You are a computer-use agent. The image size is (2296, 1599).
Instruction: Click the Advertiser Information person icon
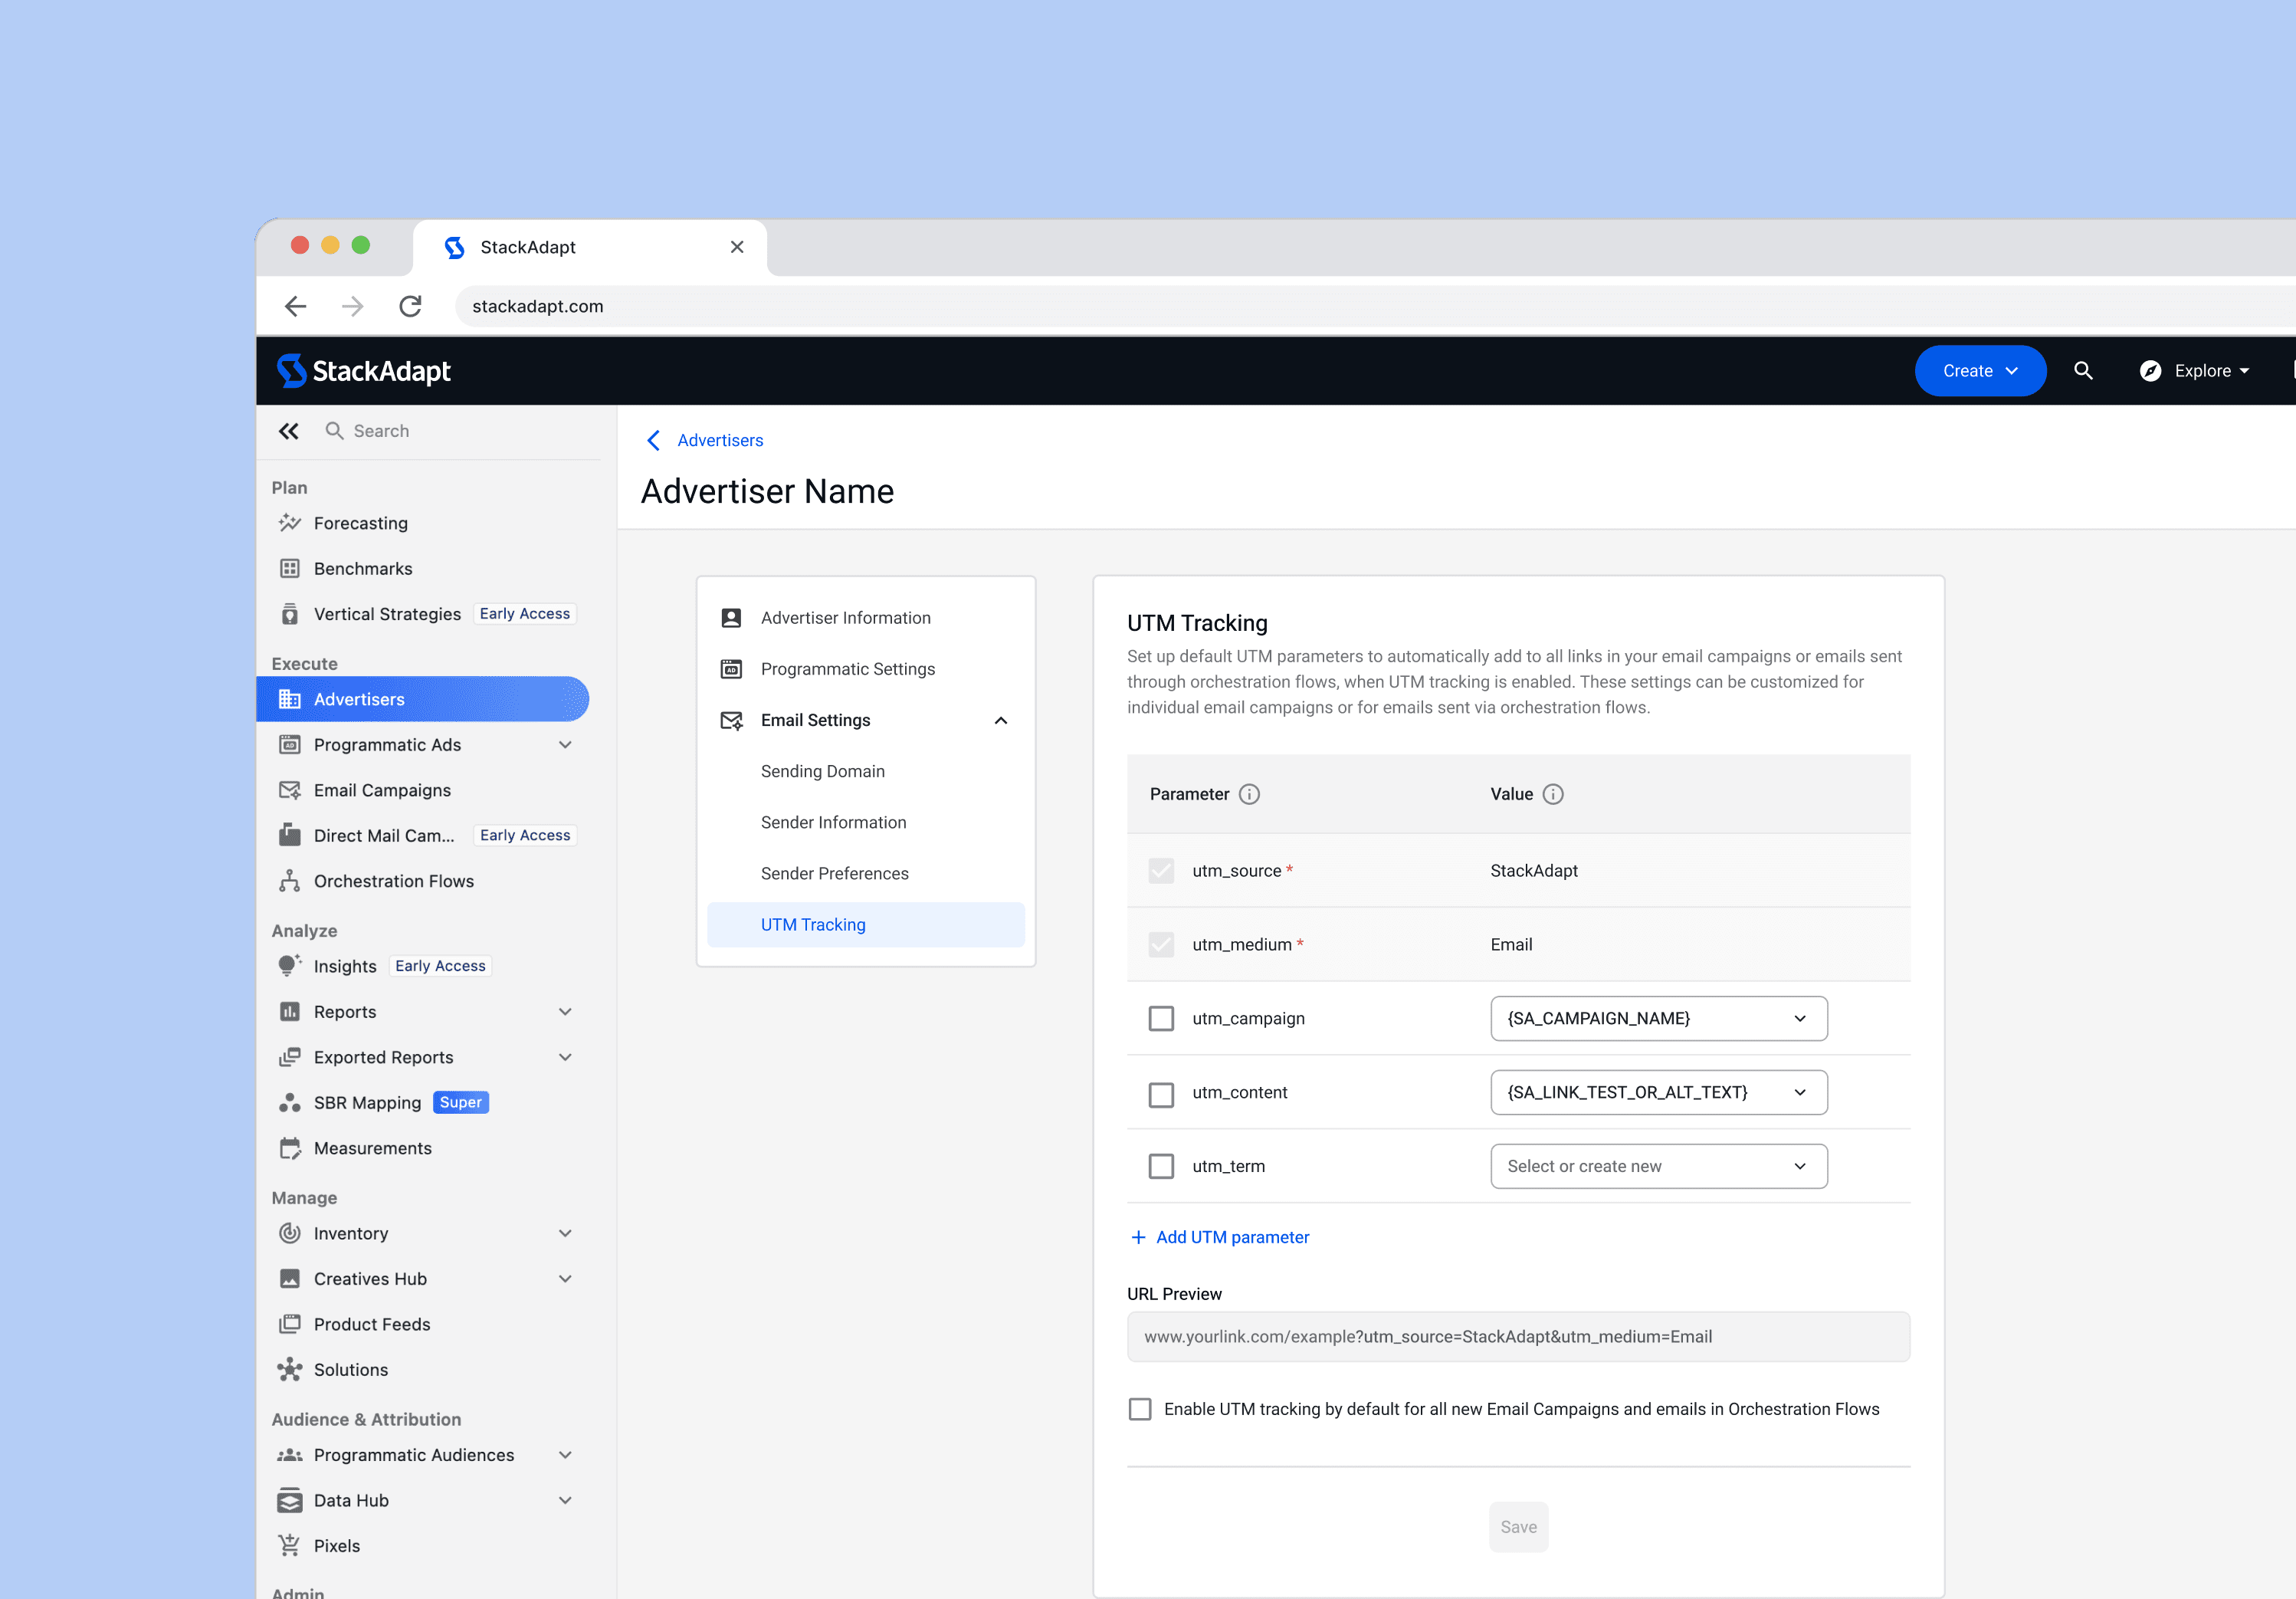pos(731,618)
